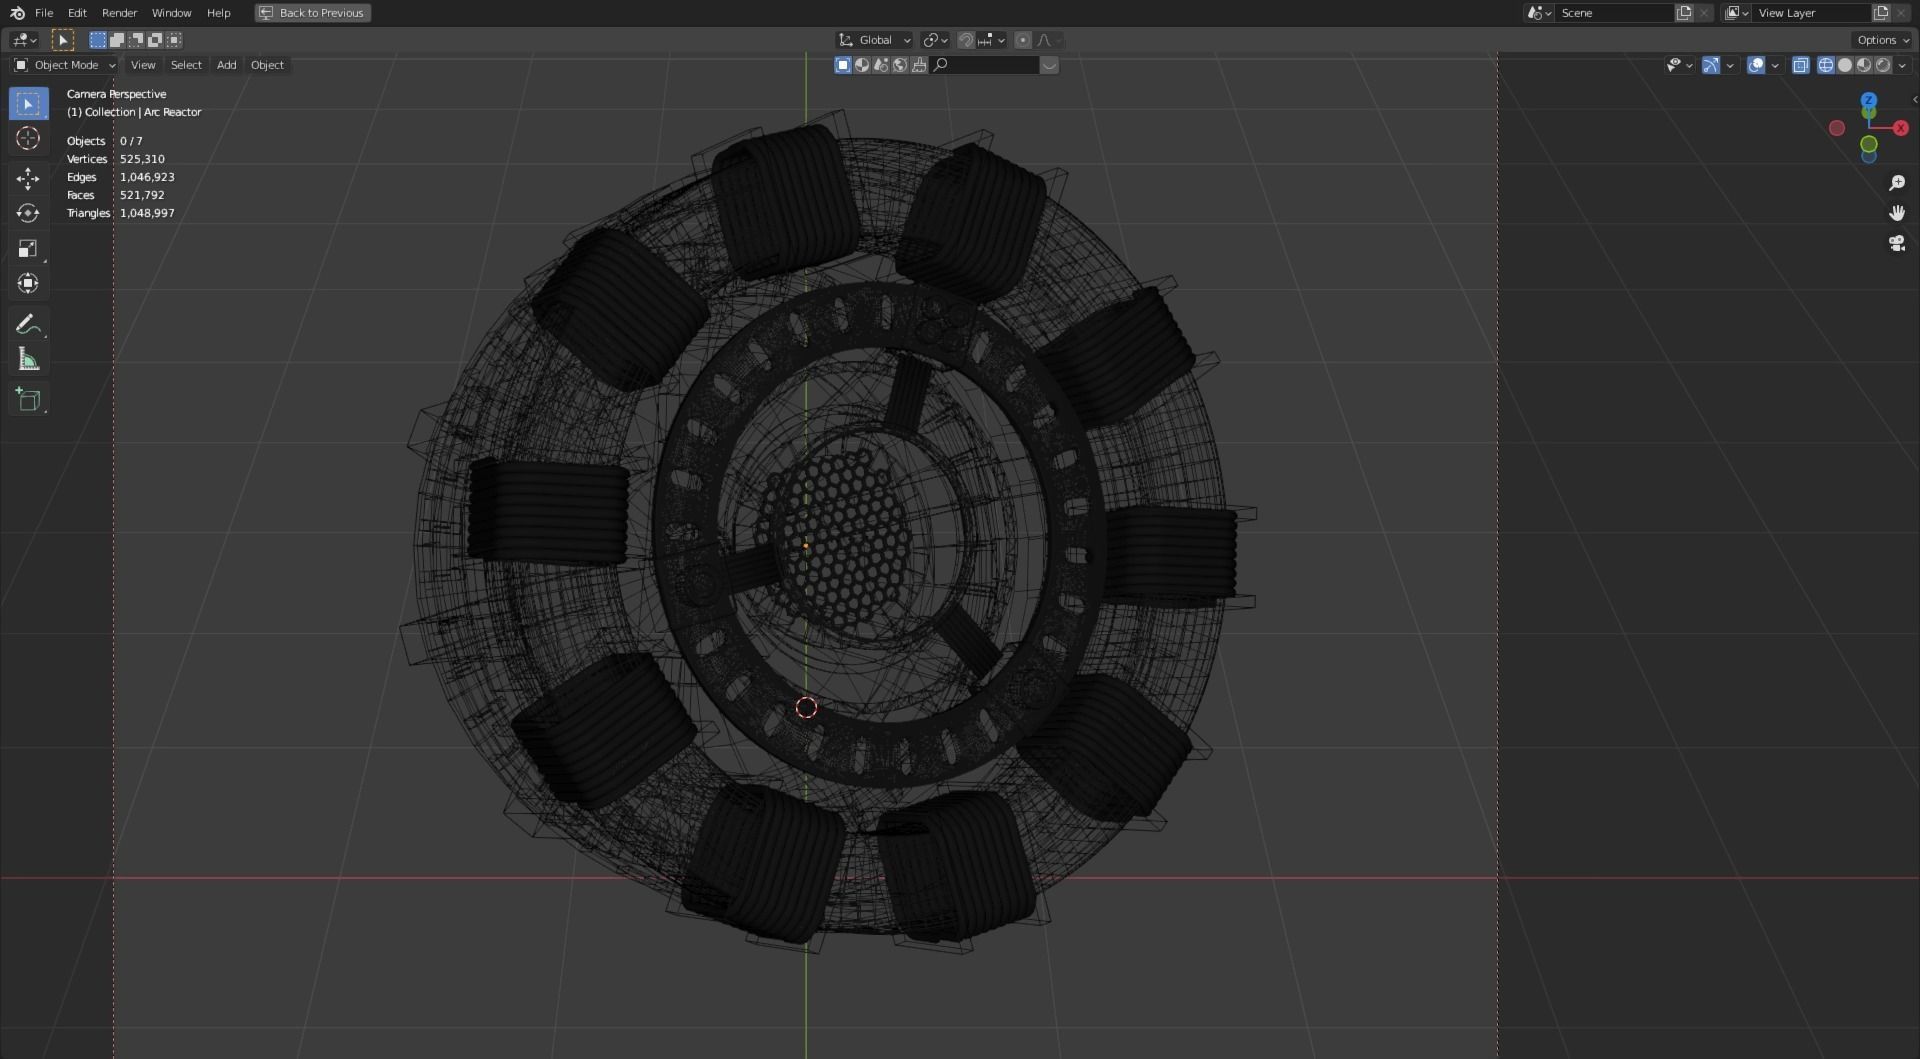Open the Help menu

(x=218, y=13)
